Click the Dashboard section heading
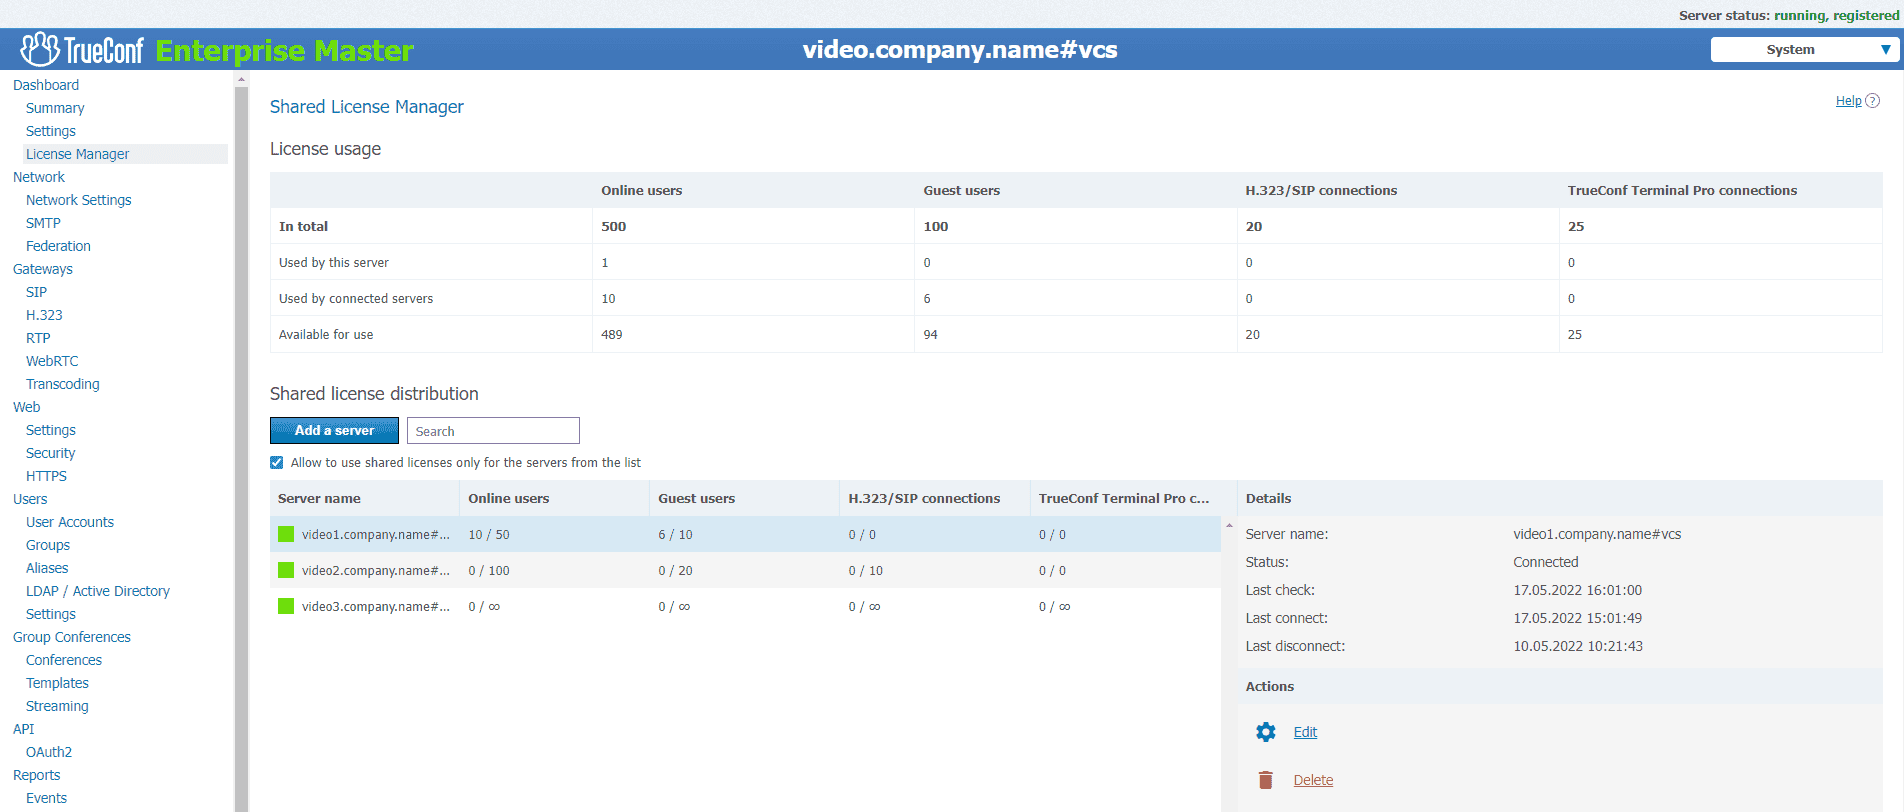The height and width of the screenshot is (812, 1904). pyautogui.click(x=46, y=85)
